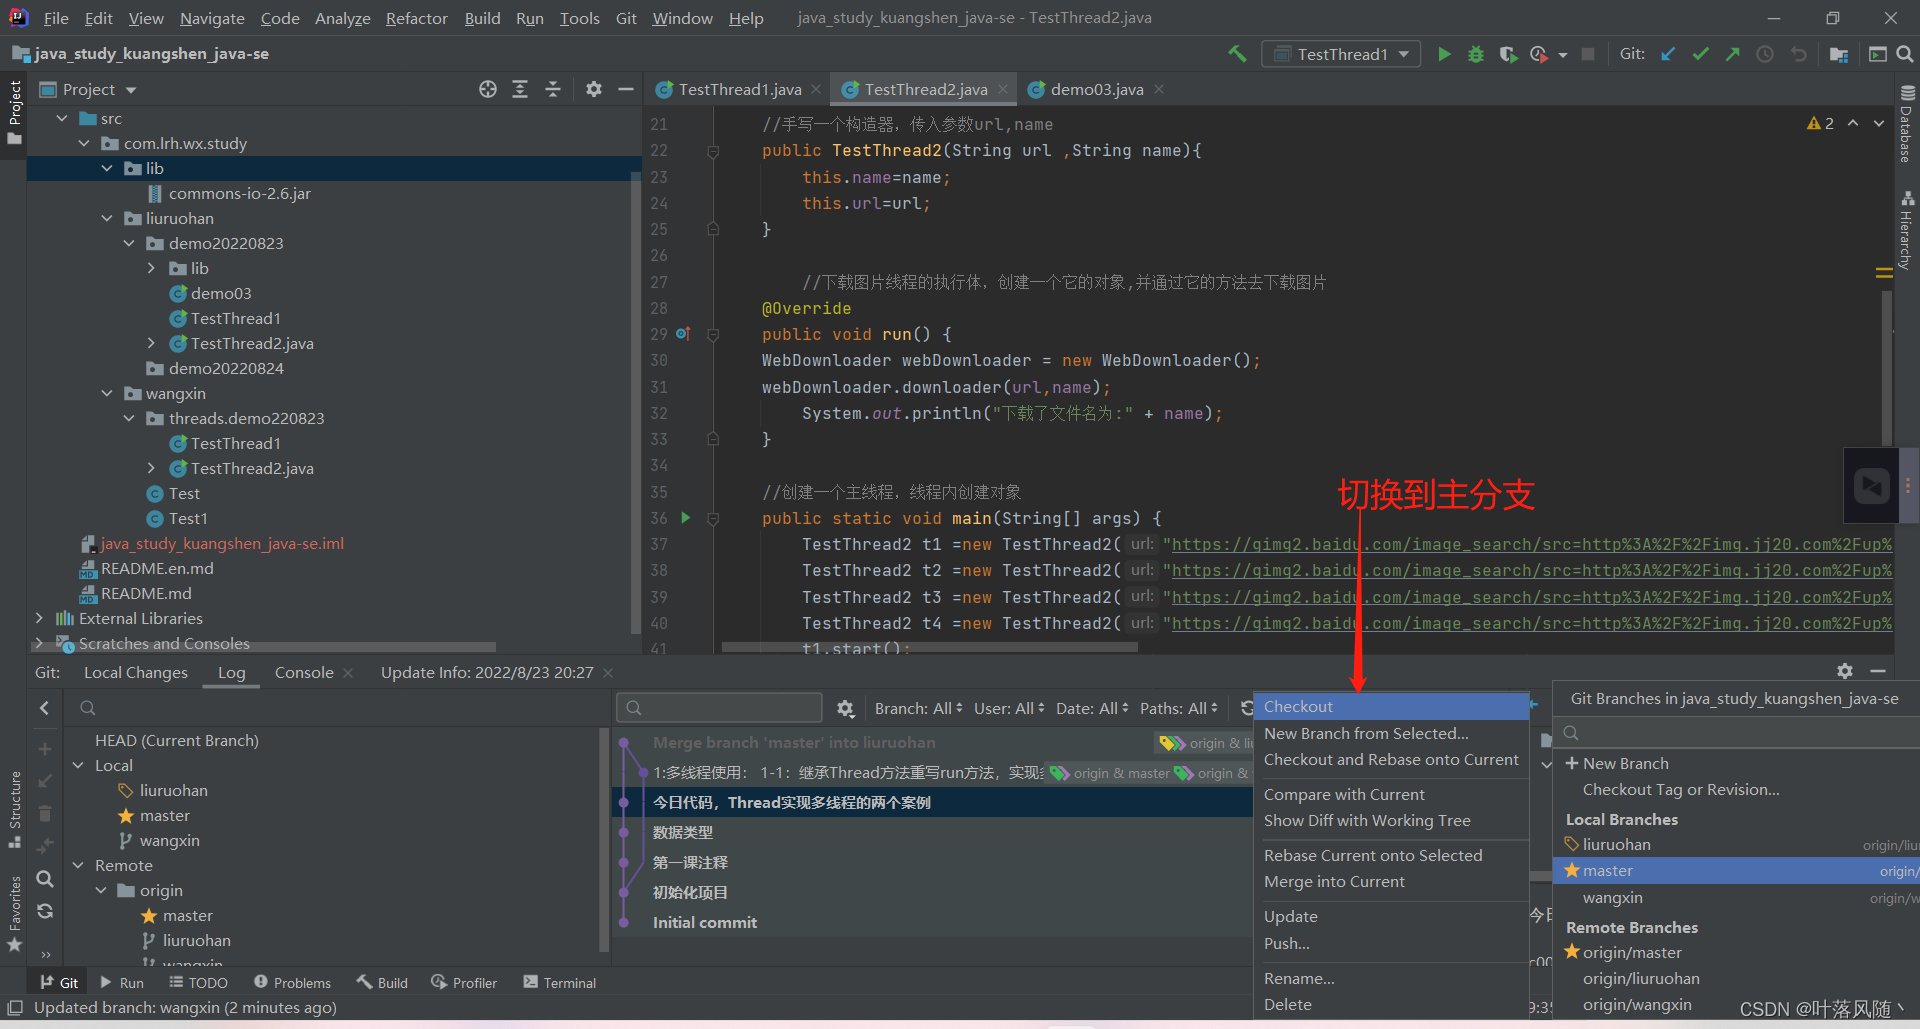Select master in Local Branches popup

(x=1736, y=870)
